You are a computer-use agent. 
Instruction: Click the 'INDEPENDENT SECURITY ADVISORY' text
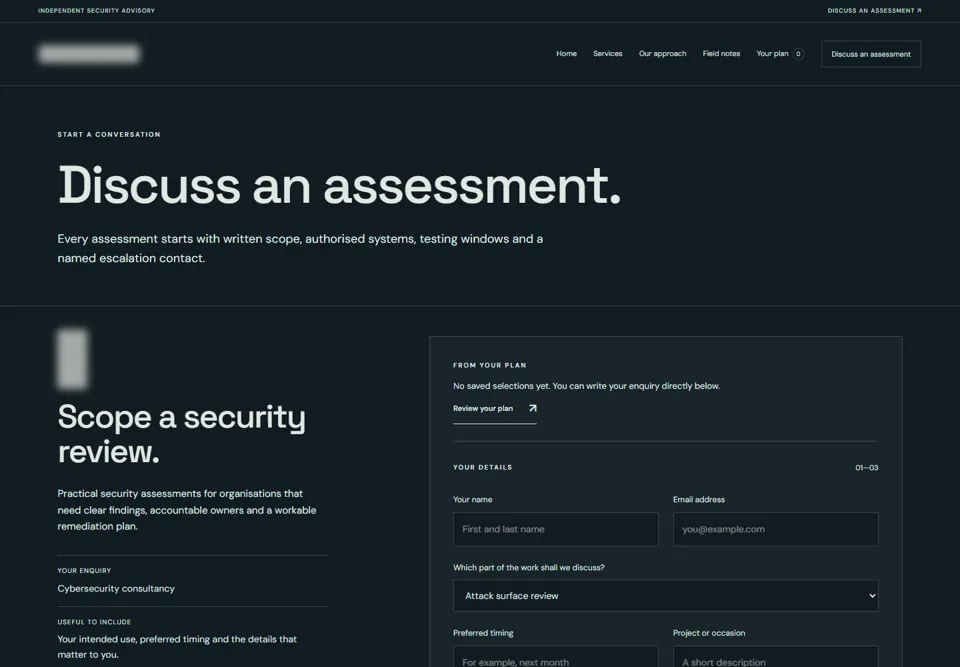96,10
